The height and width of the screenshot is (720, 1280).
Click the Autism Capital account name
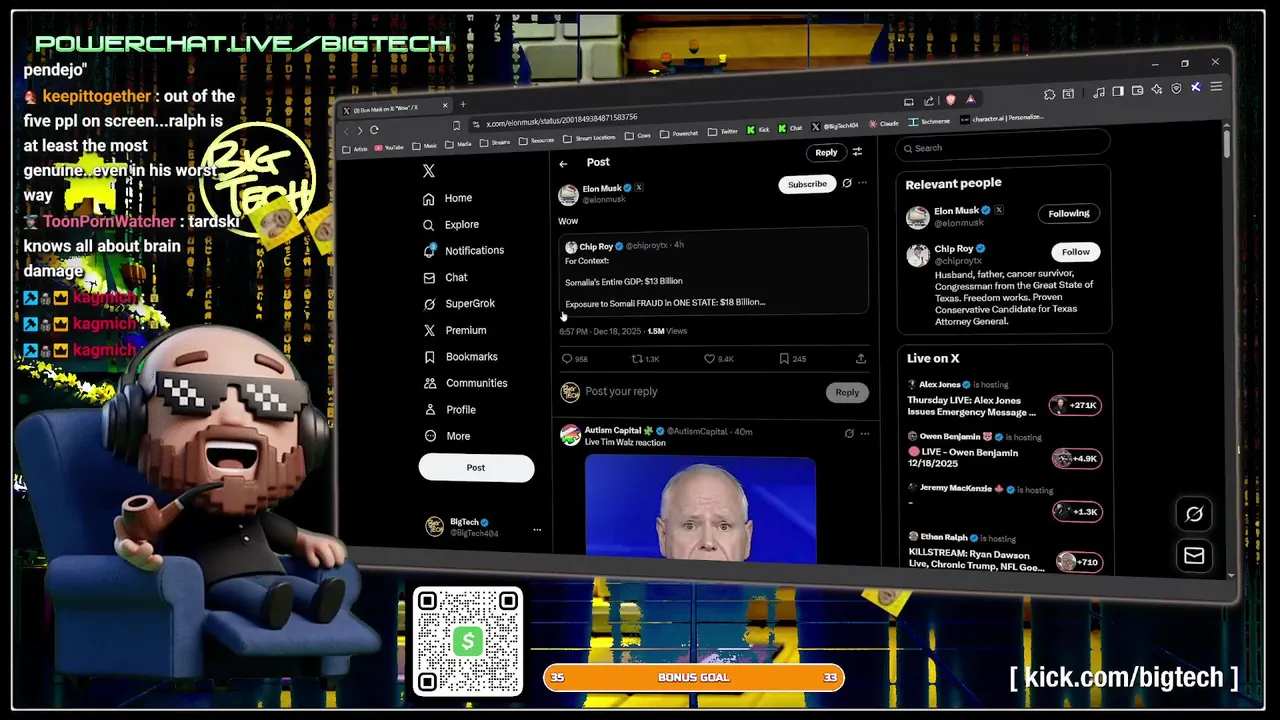coord(612,431)
